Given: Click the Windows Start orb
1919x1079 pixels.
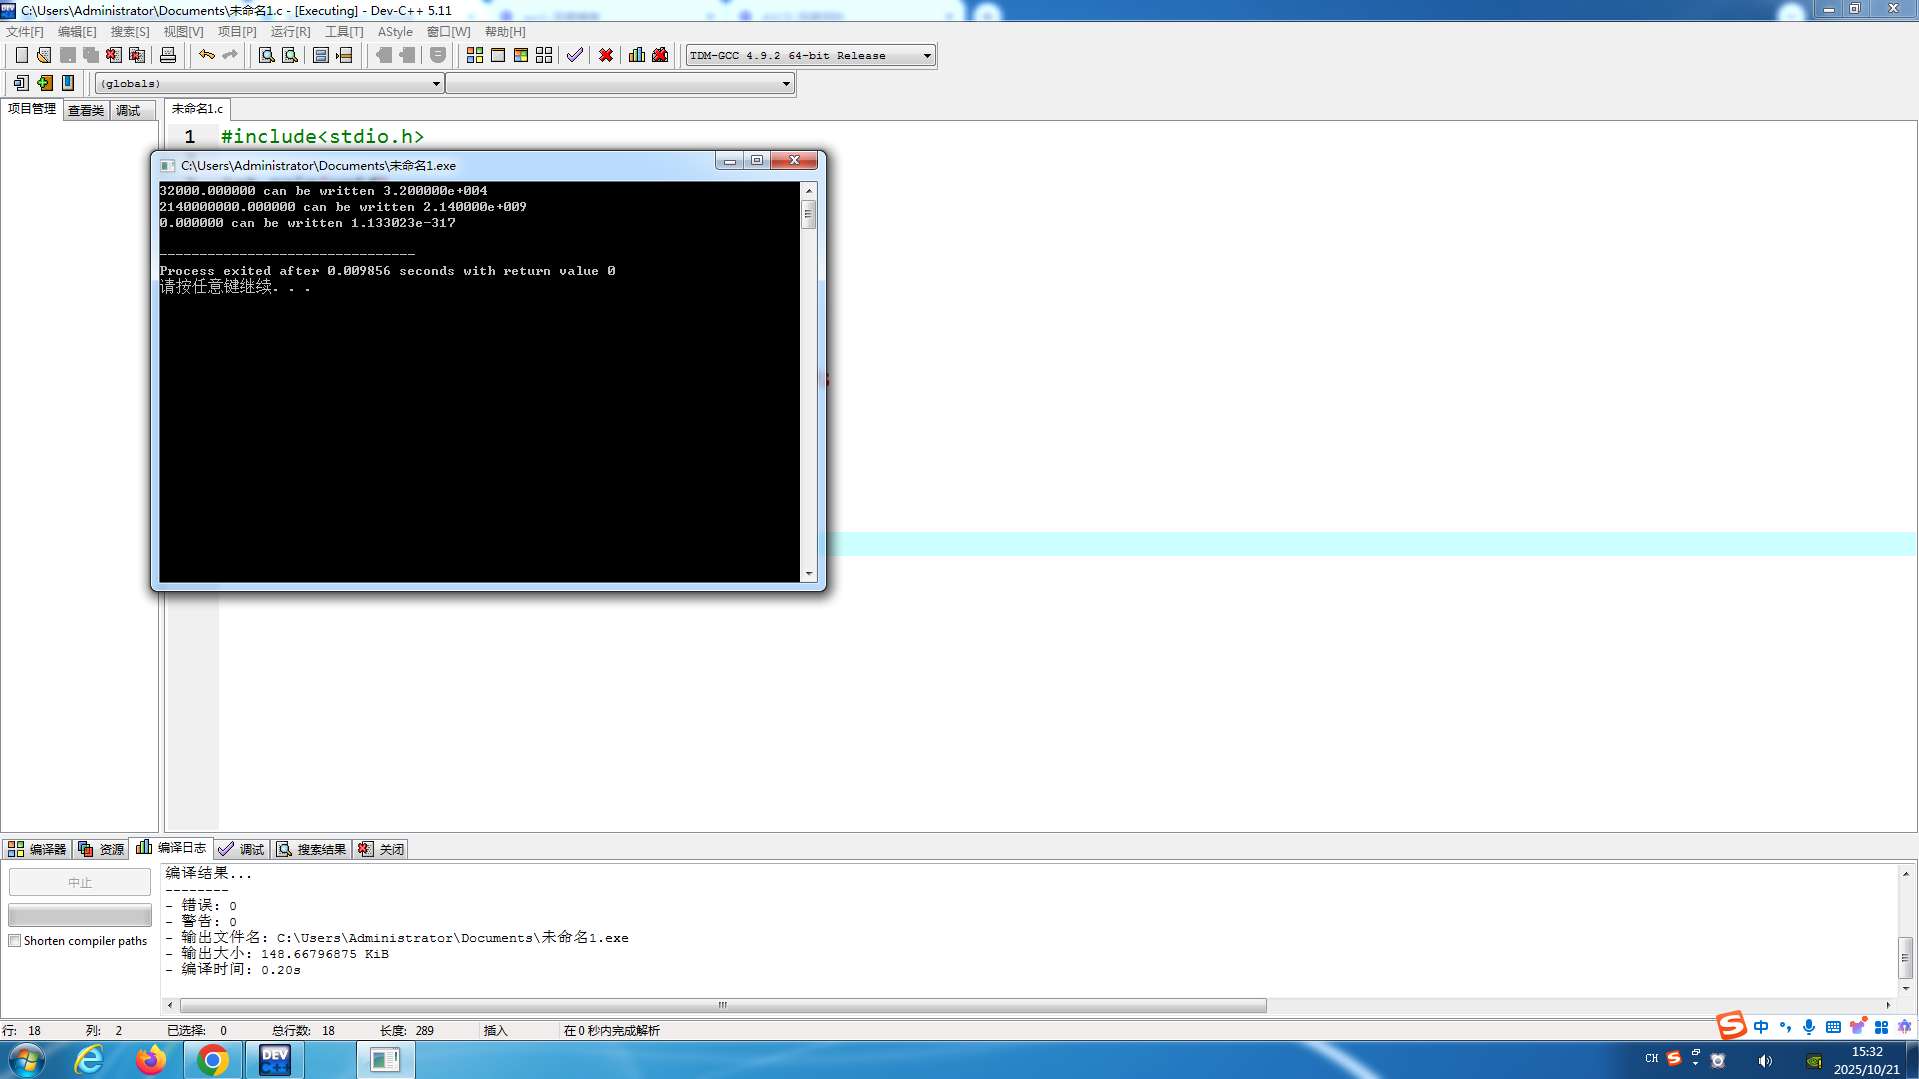Looking at the screenshot, I should (26, 1060).
